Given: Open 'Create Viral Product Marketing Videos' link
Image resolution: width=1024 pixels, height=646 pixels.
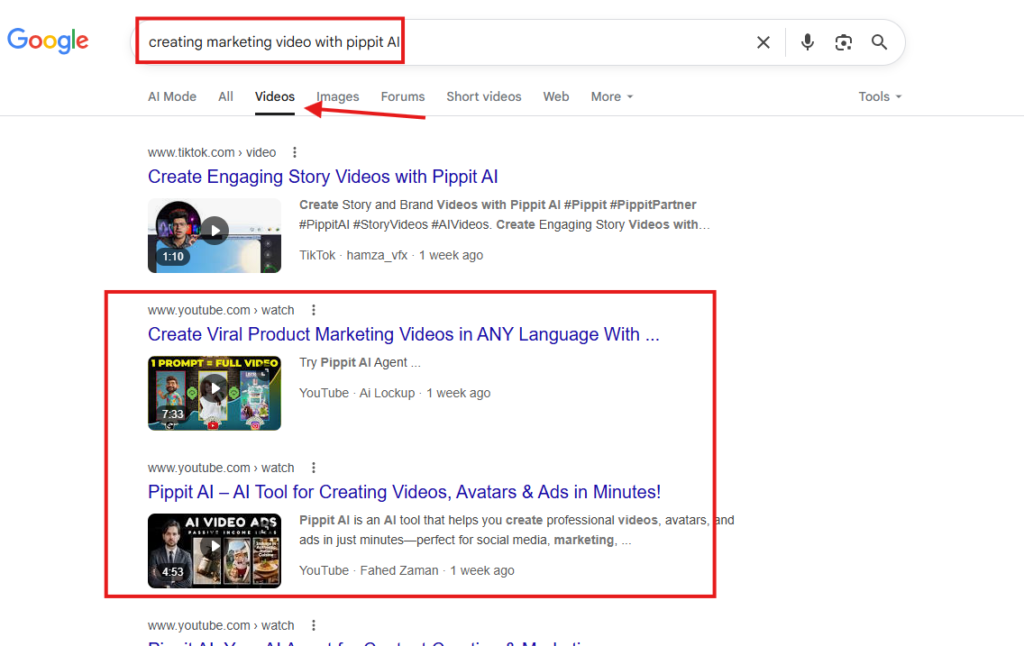Looking at the screenshot, I should pos(403,335).
